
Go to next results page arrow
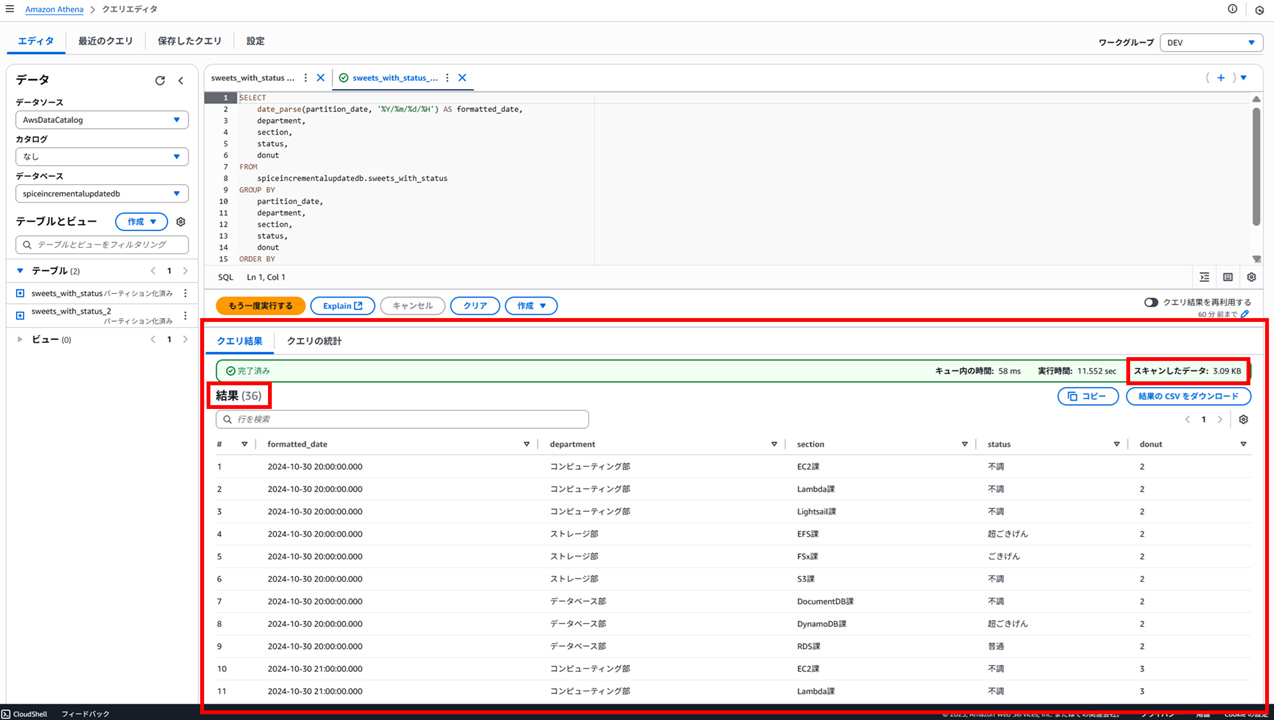point(1220,419)
